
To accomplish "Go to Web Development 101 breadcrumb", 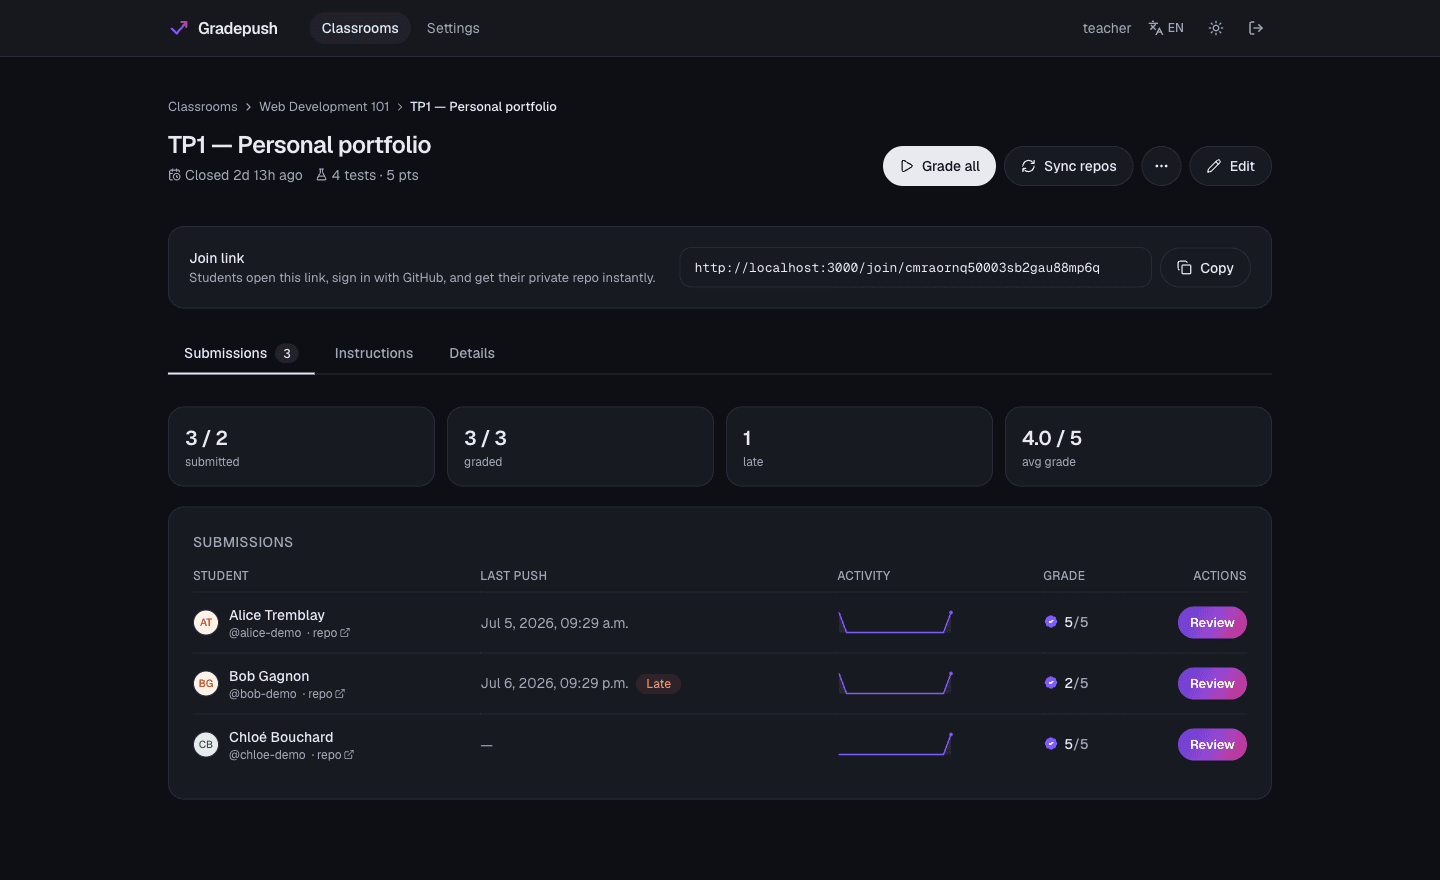I will tap(324, 107).
